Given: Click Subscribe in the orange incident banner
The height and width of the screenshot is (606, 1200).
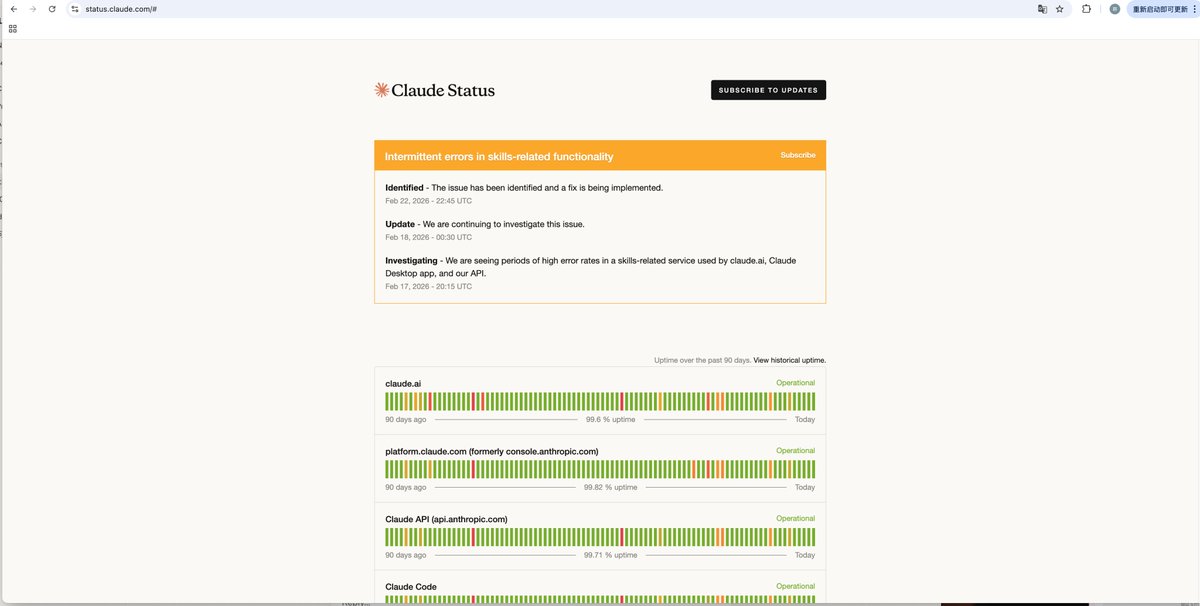Looking at the screenshot, I should [x=798, y=155].
